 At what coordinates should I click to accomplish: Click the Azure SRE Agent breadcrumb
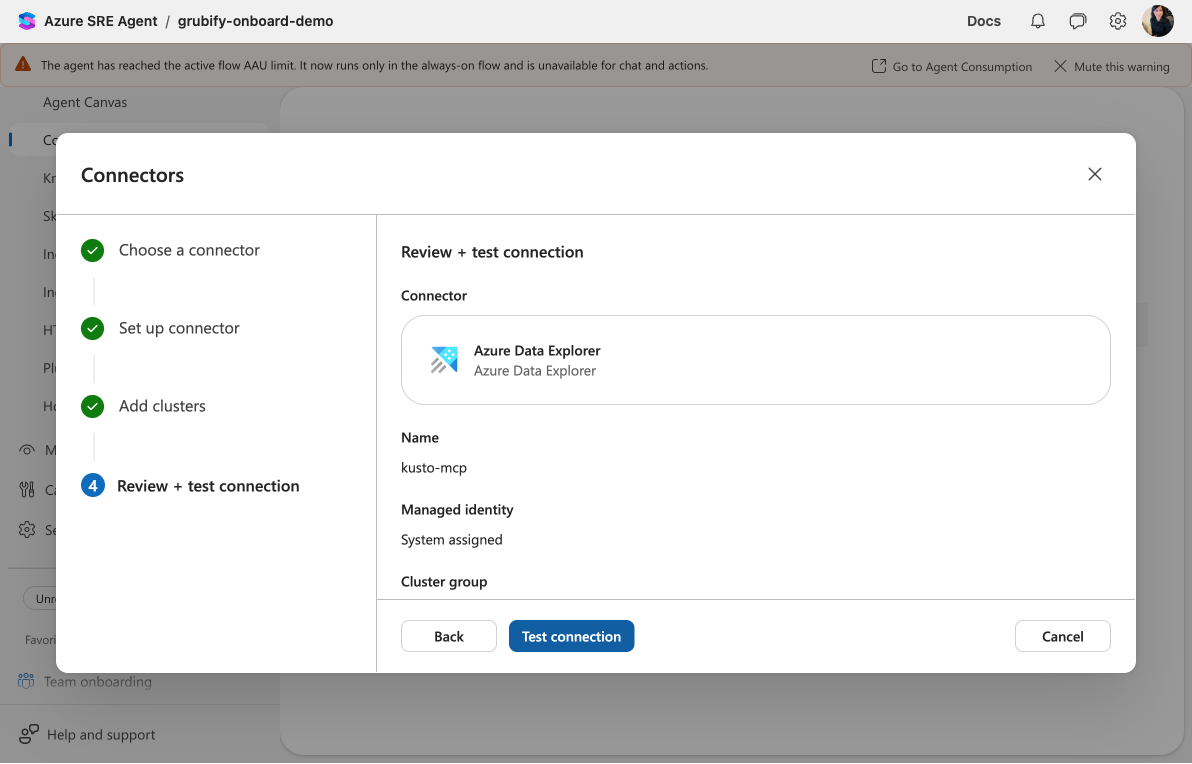100,21
